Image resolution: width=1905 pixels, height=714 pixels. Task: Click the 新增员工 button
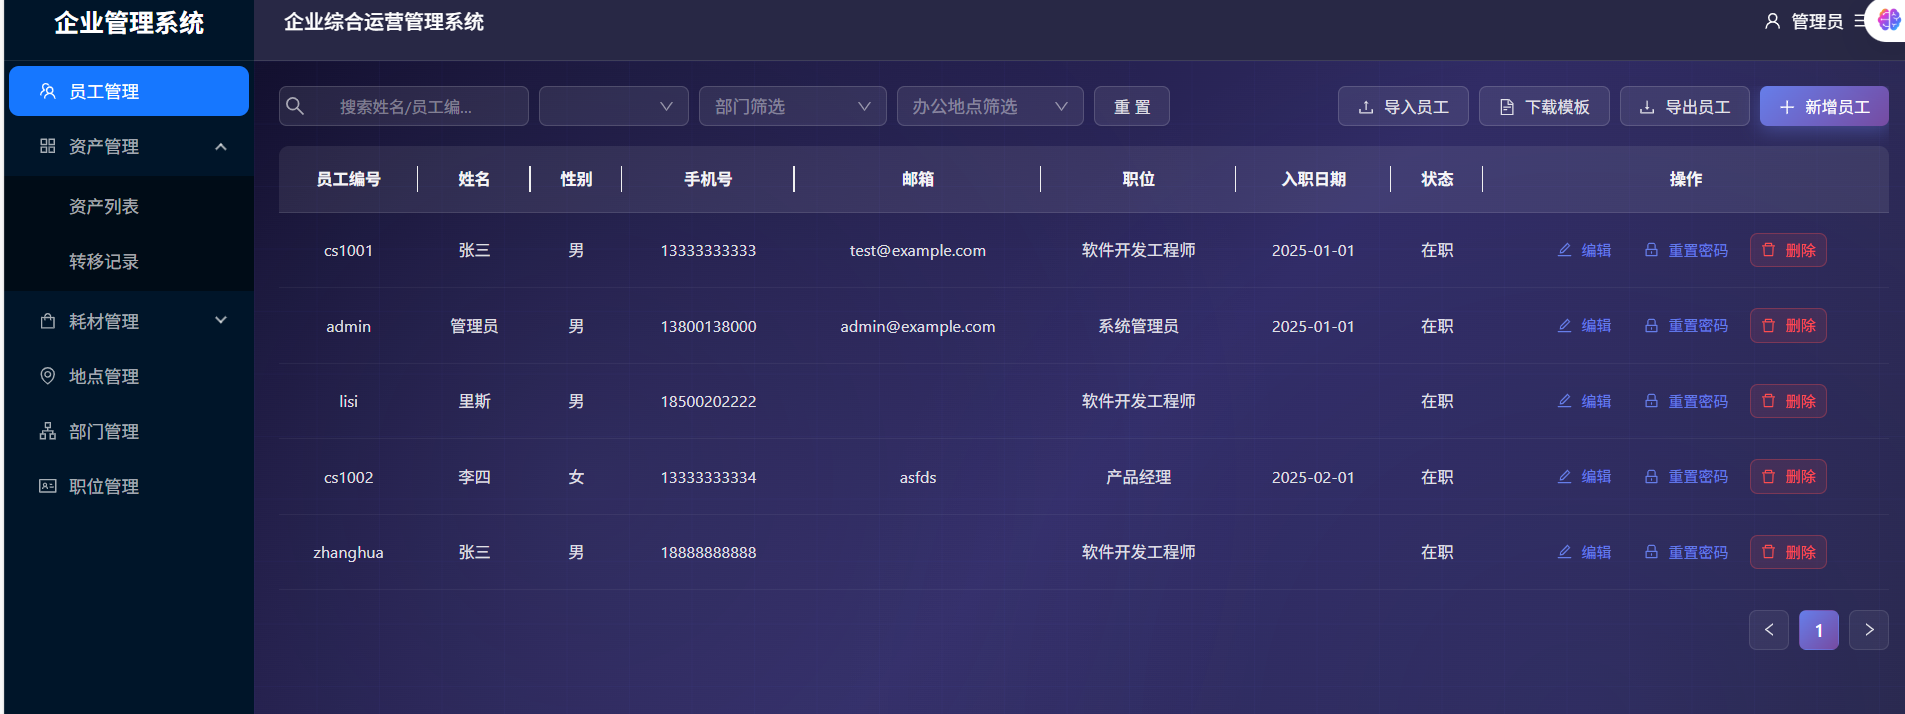[1823, 106]
